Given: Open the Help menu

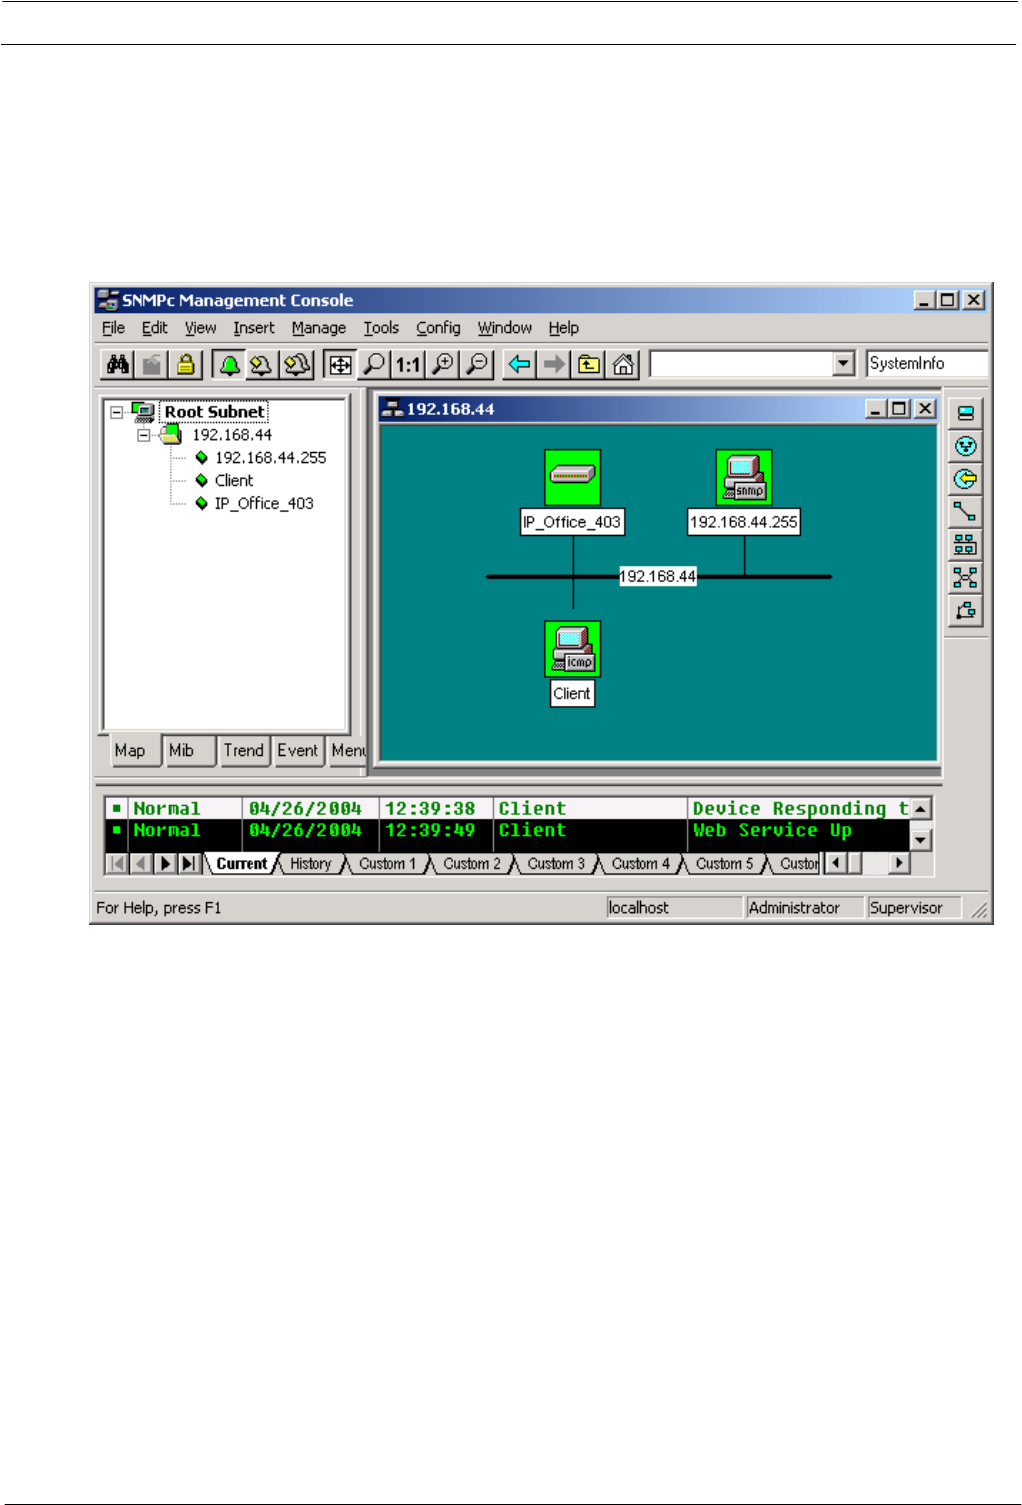Looking at the screenshot, I should coord(563,328).
